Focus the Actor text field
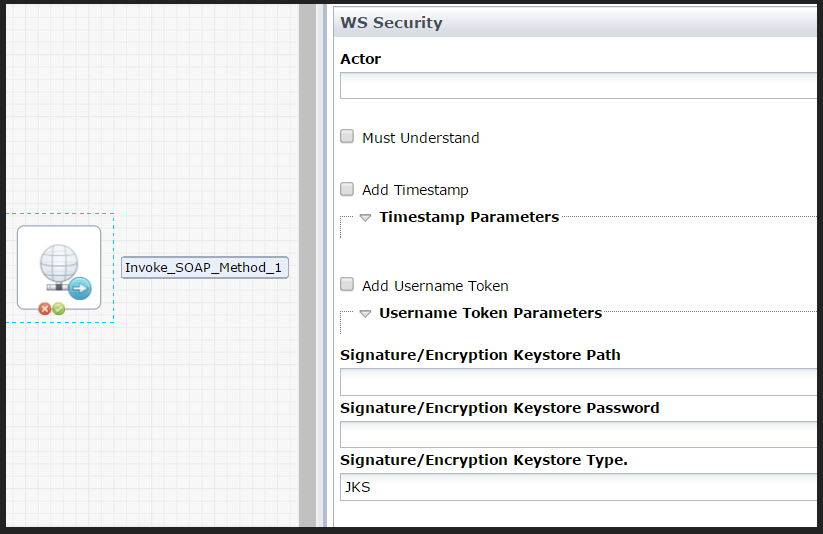Screen dimensions: 823x534 point(580,86)
